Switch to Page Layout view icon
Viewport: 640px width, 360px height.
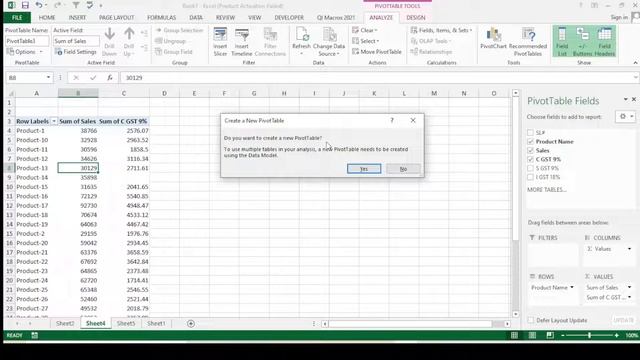(532, 335)
